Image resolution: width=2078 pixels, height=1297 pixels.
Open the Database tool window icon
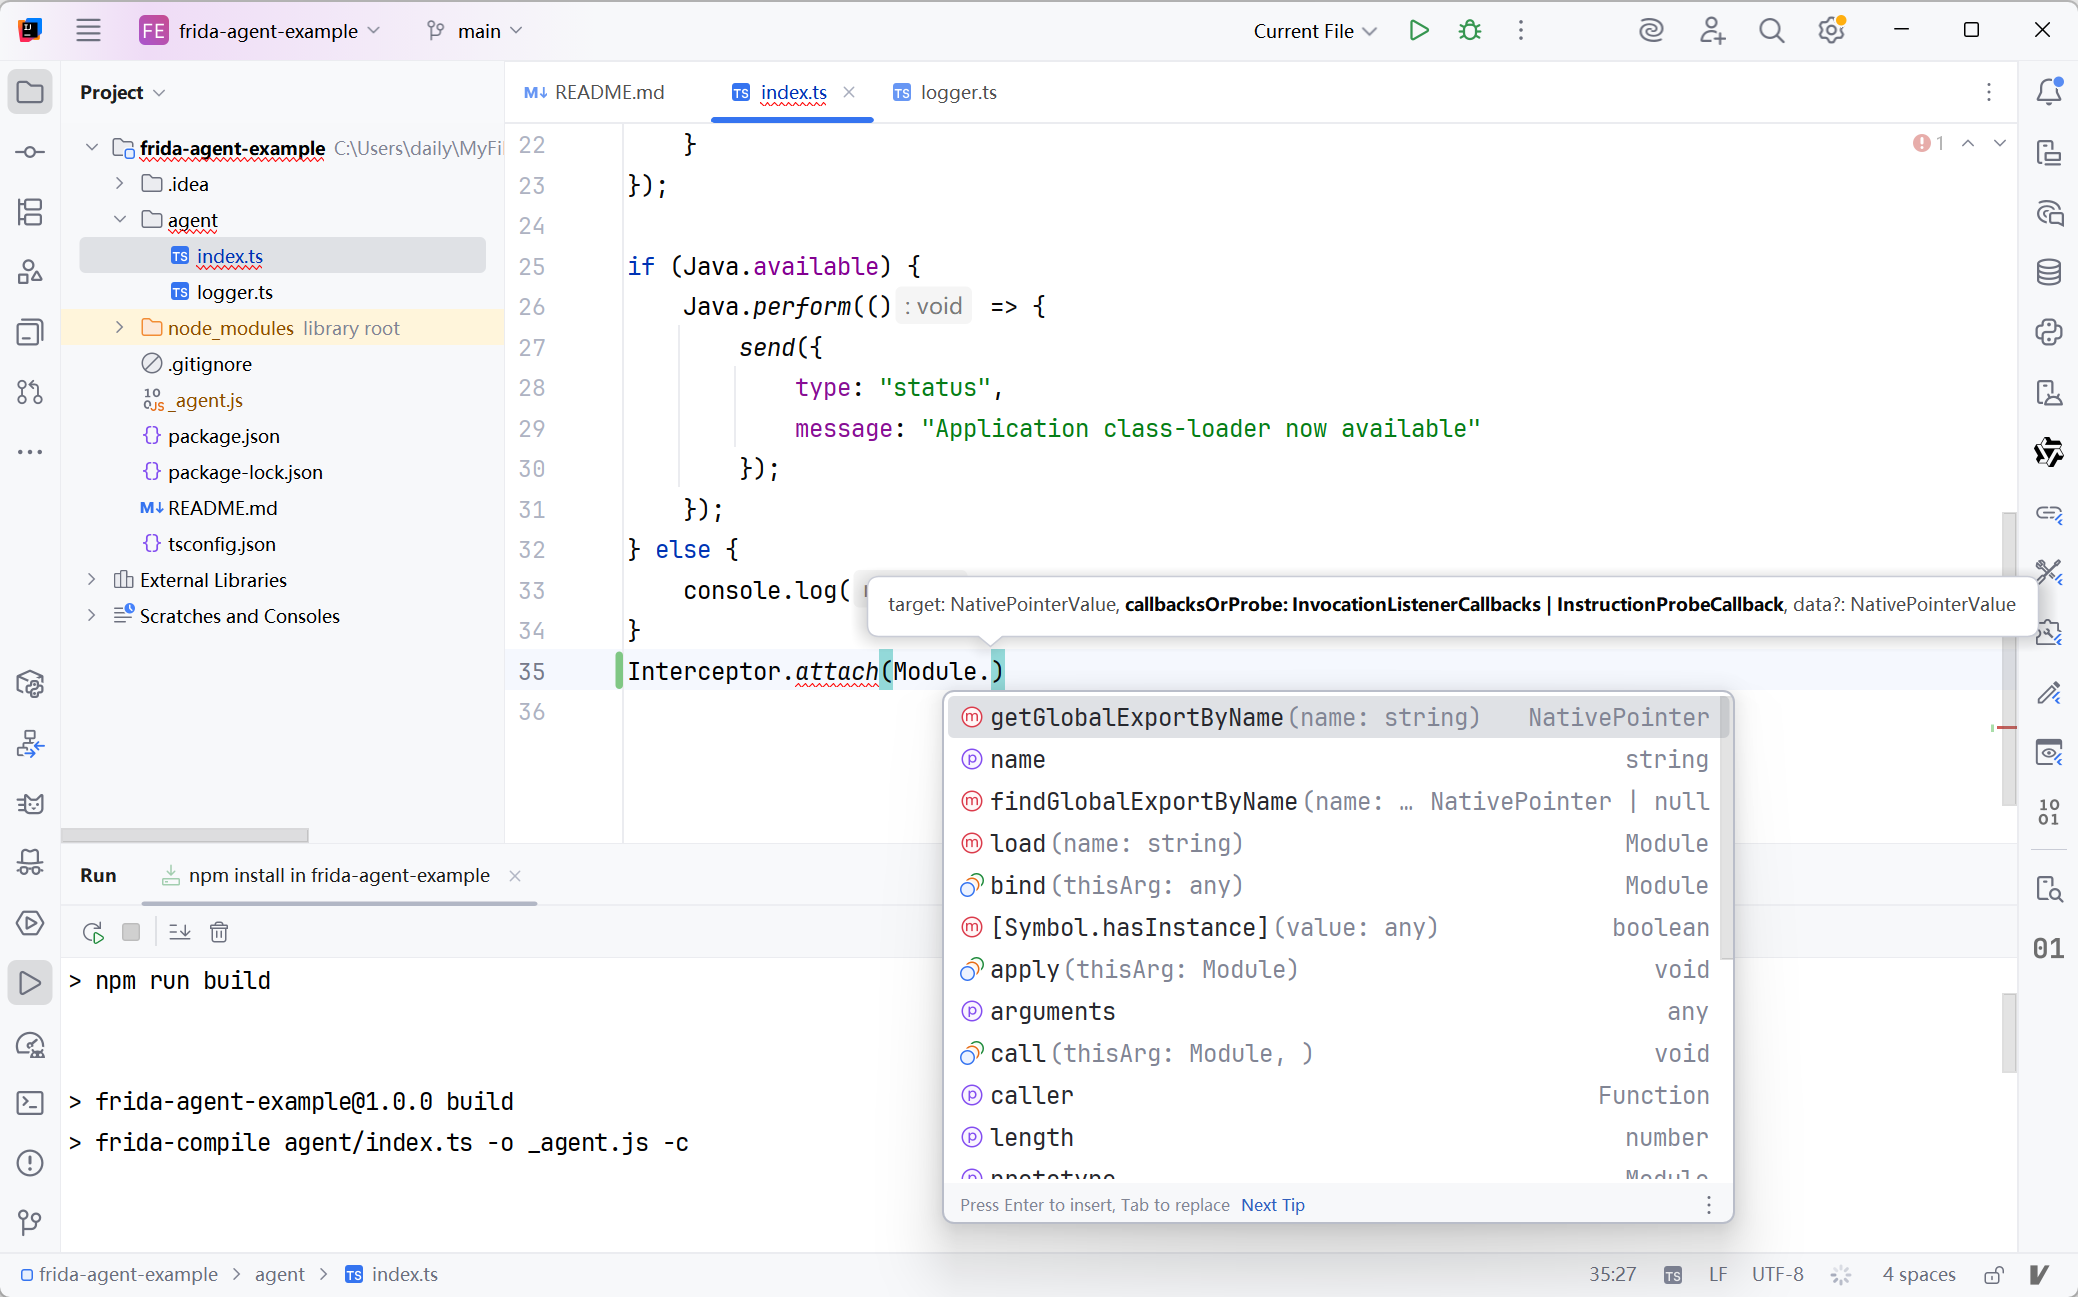click(2048, 271)
